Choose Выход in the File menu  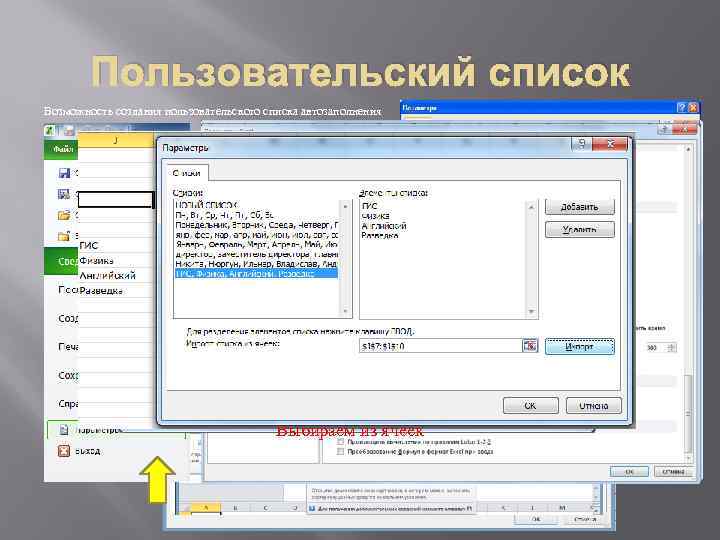point(87,451)
